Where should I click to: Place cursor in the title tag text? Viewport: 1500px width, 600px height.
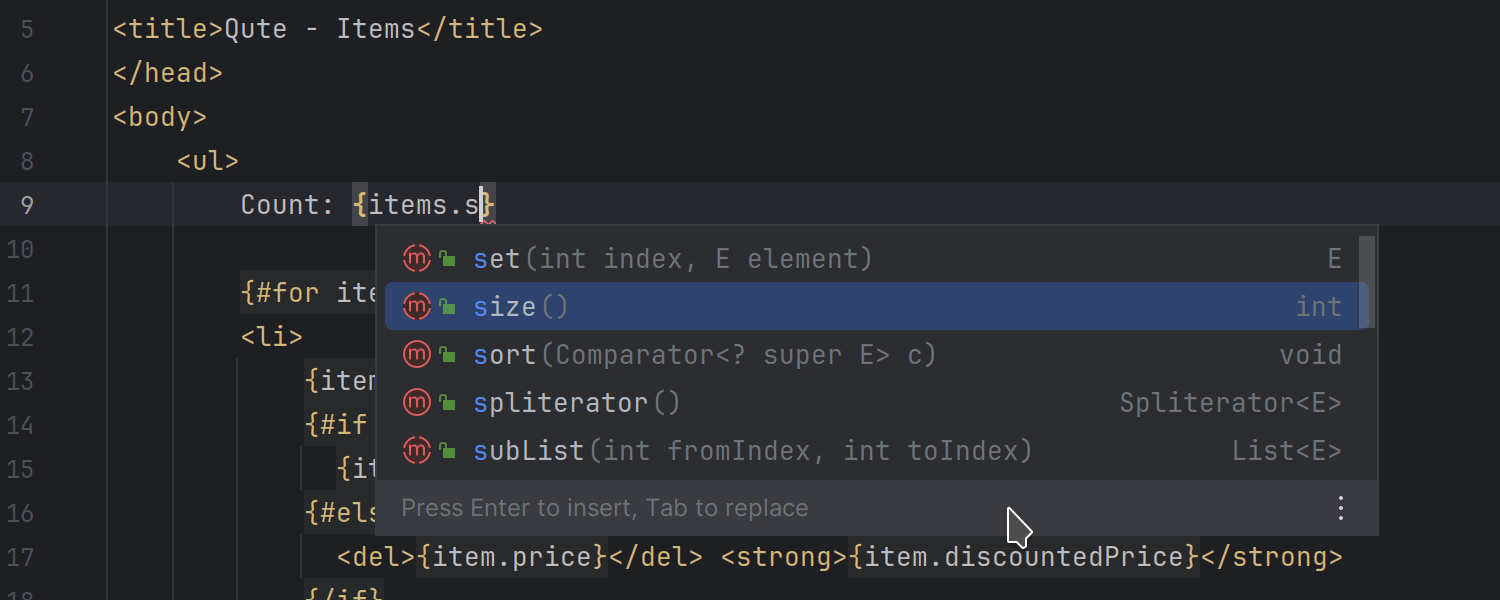(x=318, y=29)
